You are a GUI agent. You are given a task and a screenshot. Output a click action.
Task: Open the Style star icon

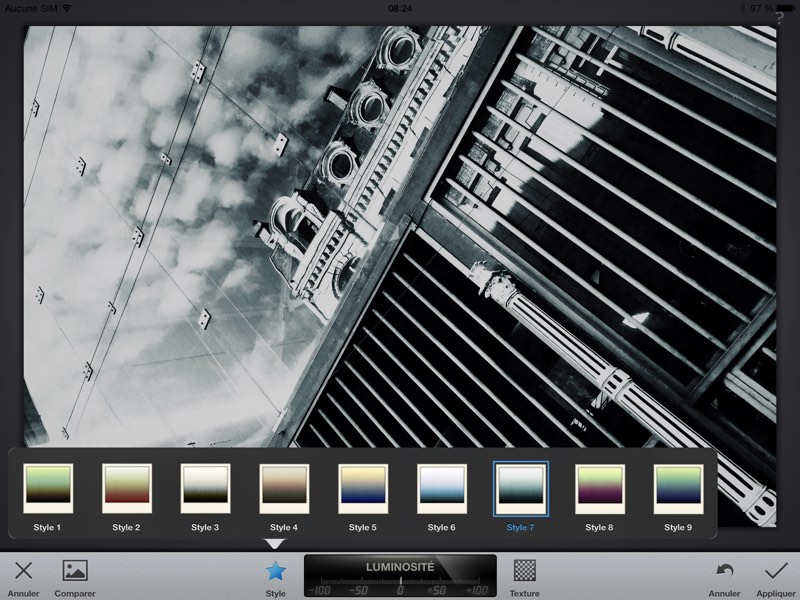pyautogui.click(x=276, y=571)
